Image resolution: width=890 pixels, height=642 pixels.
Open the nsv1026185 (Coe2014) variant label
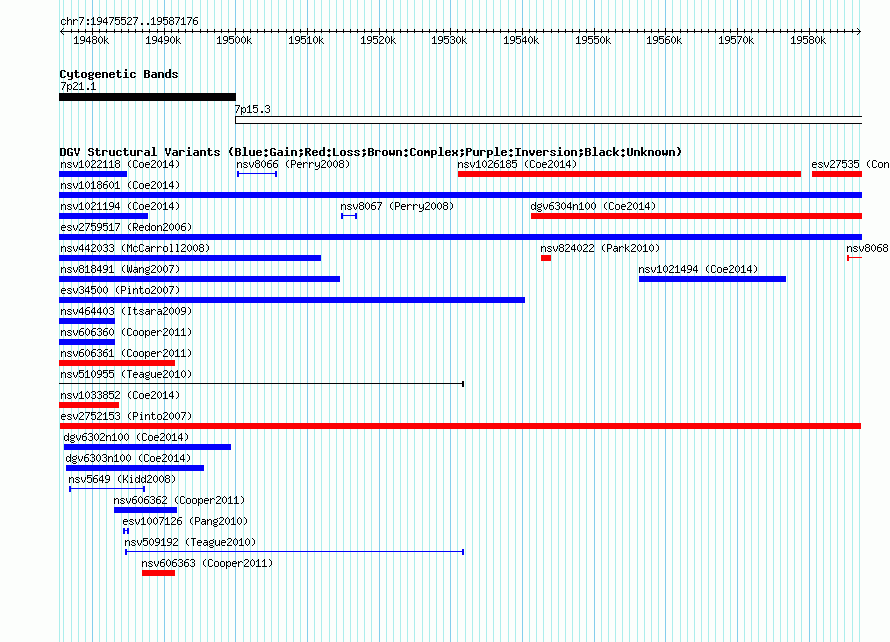(x=517, y=164)
